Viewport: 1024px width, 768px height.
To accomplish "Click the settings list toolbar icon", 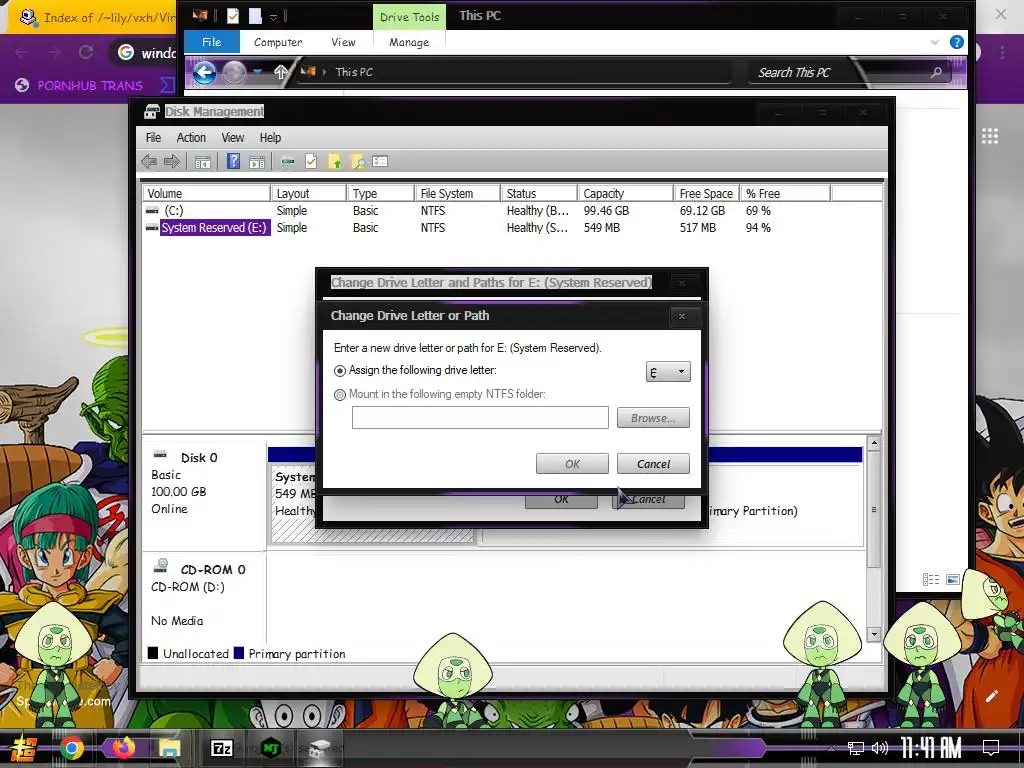I will (380, 161).
